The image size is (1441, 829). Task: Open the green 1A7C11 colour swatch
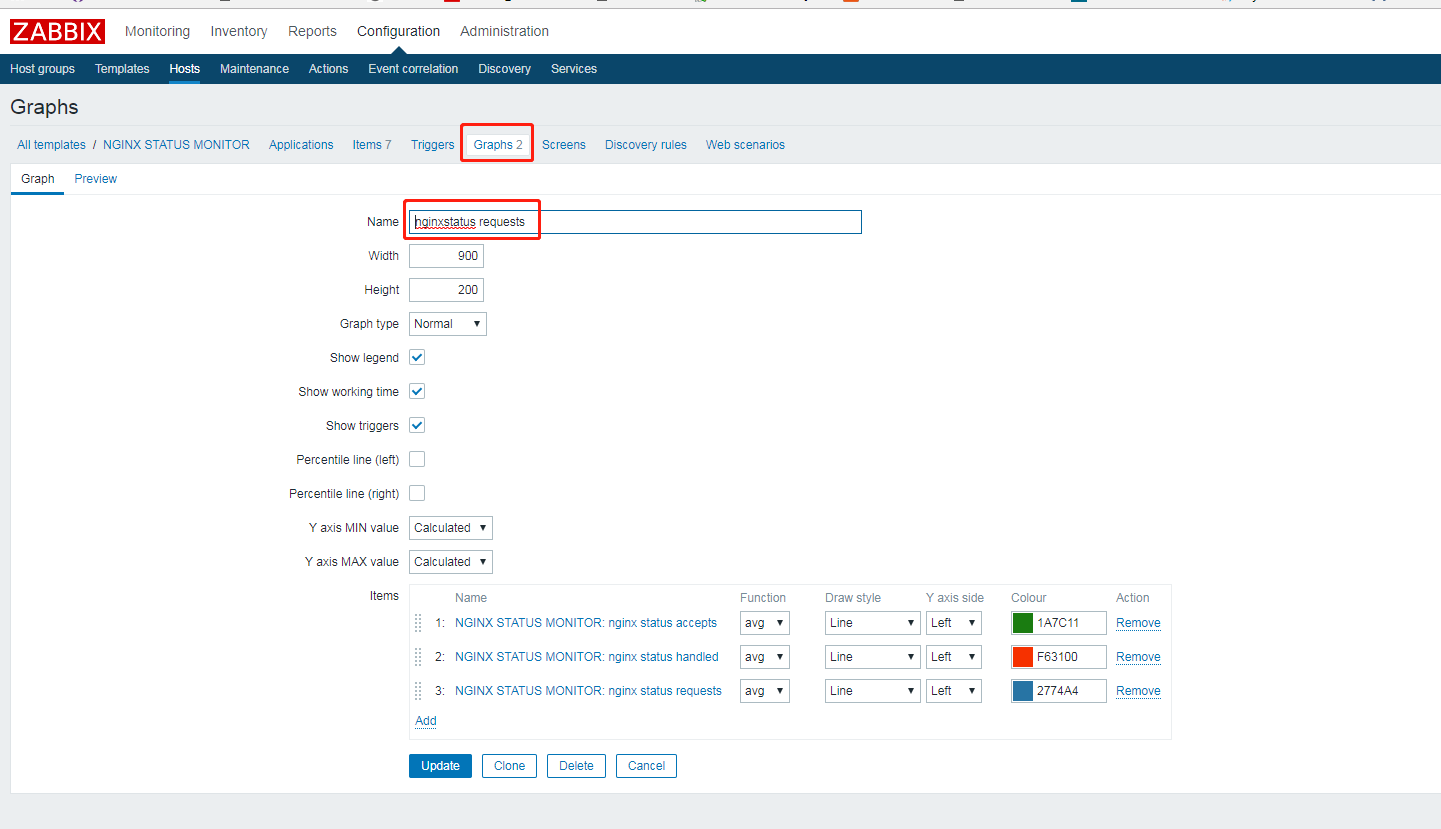[1022, 623]
